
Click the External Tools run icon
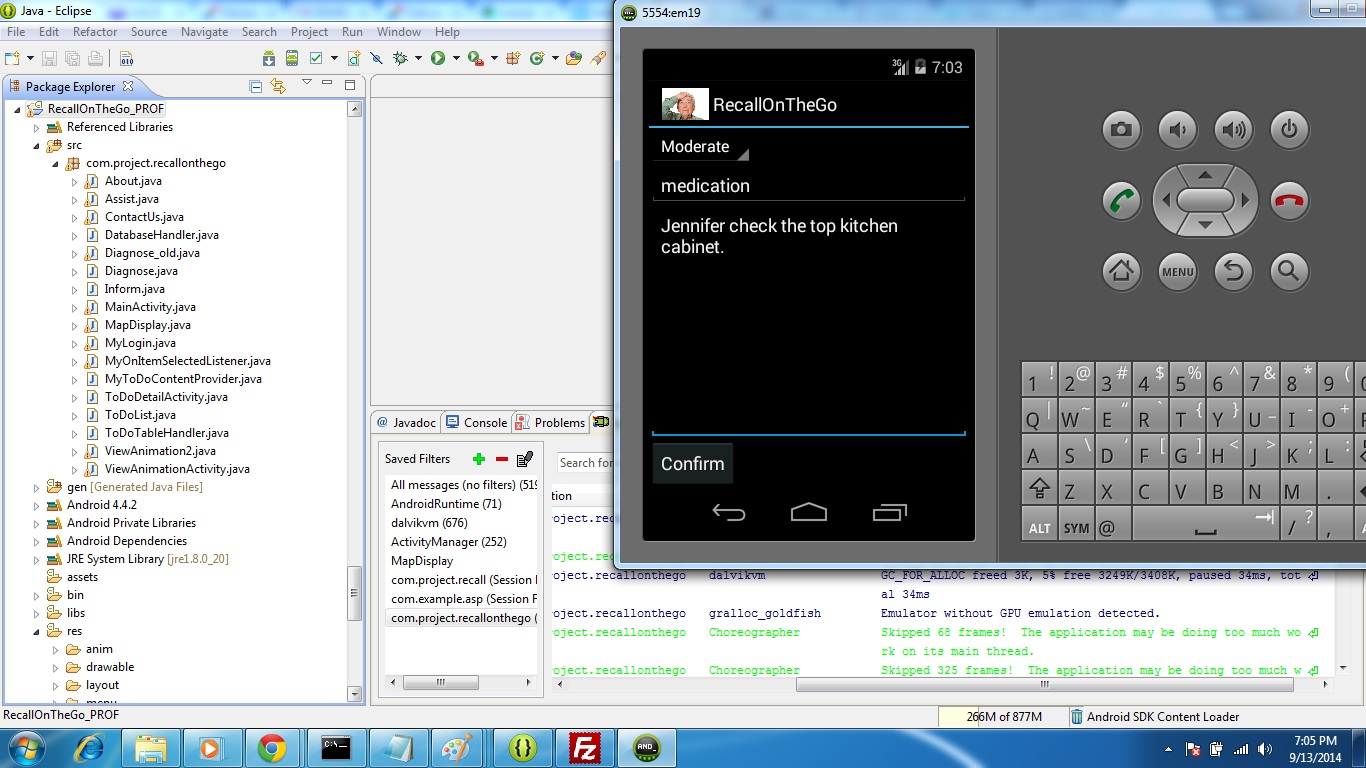tap(475, 58)
